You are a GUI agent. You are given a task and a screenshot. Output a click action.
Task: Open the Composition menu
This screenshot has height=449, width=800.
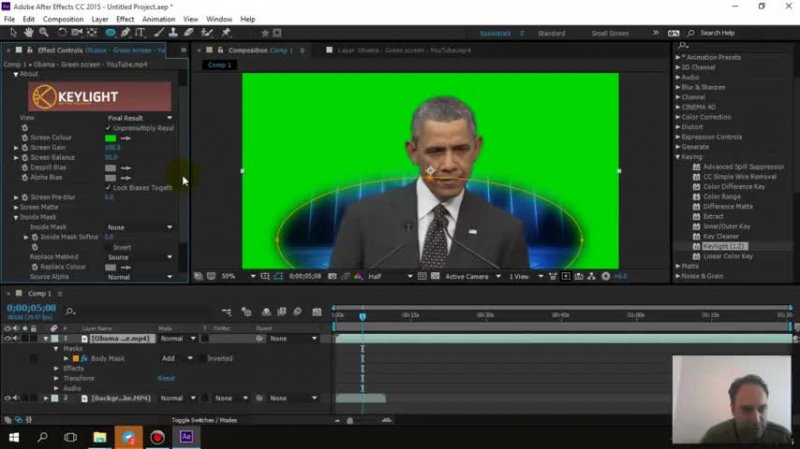[x=63, y=19]
